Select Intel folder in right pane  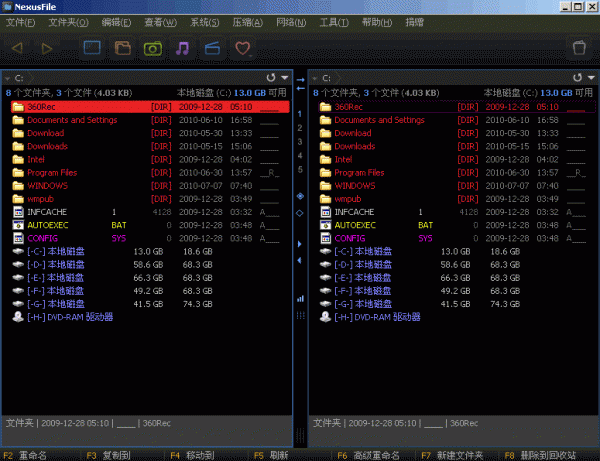[x=457, y=160]
